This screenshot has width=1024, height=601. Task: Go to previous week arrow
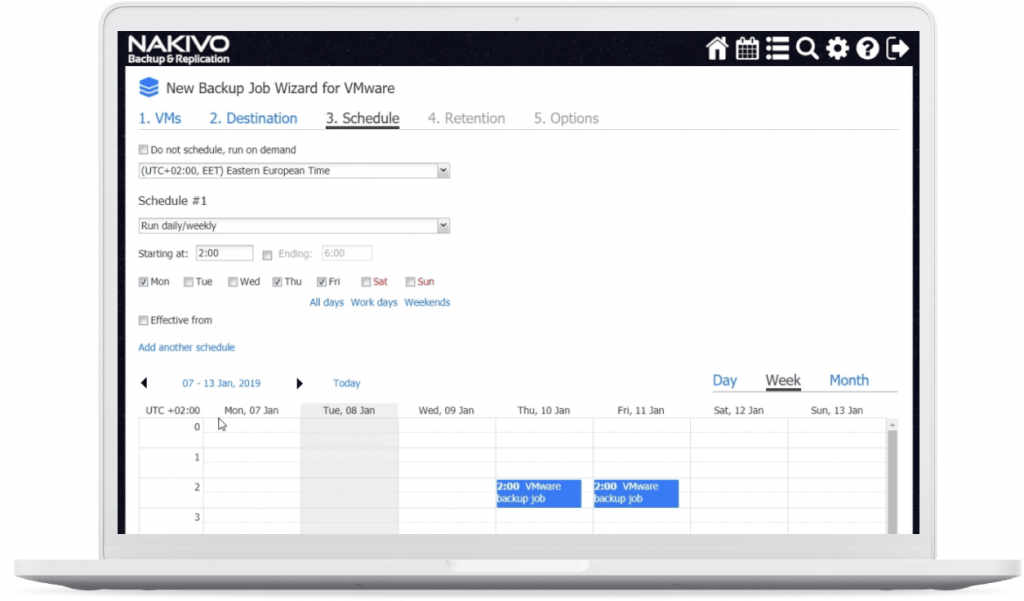point(144,383)
